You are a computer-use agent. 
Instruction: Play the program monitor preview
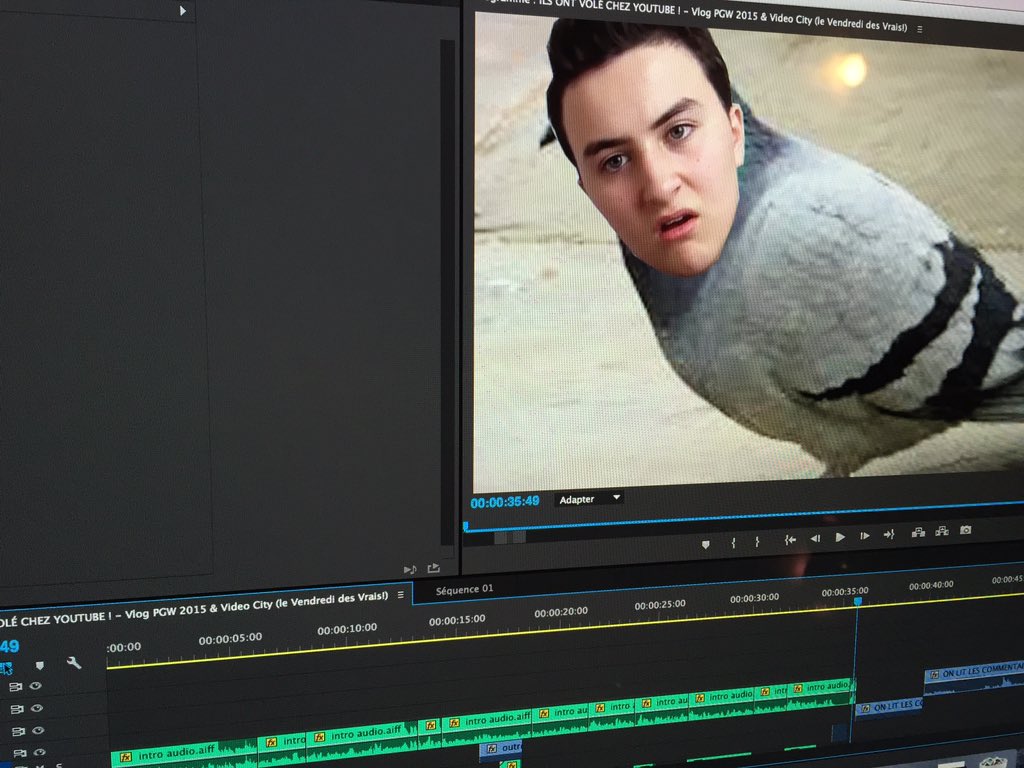[840, 537]
